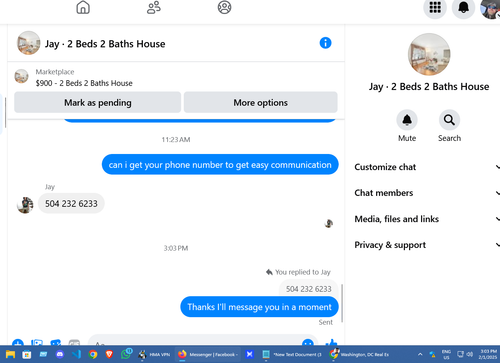This screenshot has height=363, width=500.
Task: Expand the Customize chat section
Action: point(427,167)
